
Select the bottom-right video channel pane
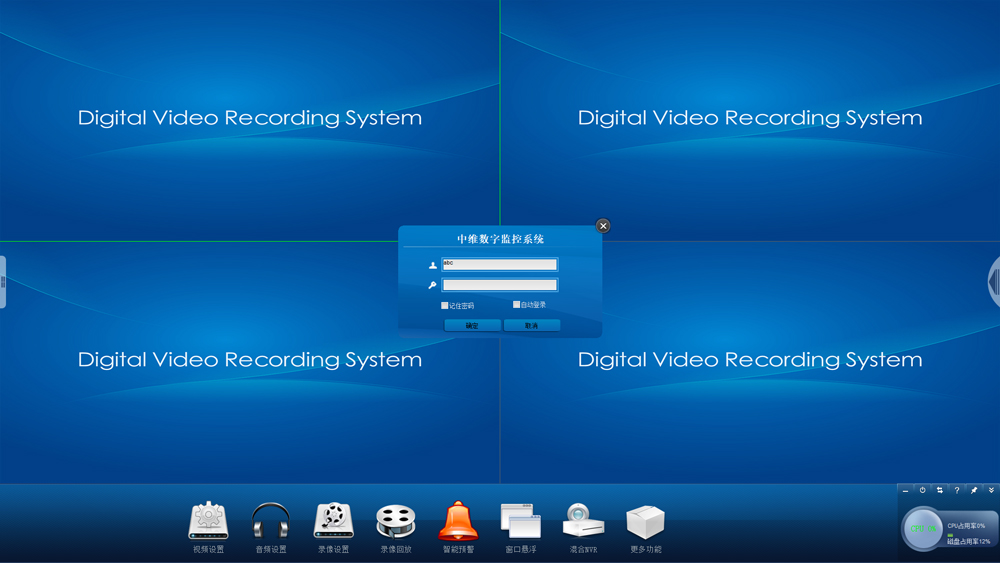click(x=750, y=362)
